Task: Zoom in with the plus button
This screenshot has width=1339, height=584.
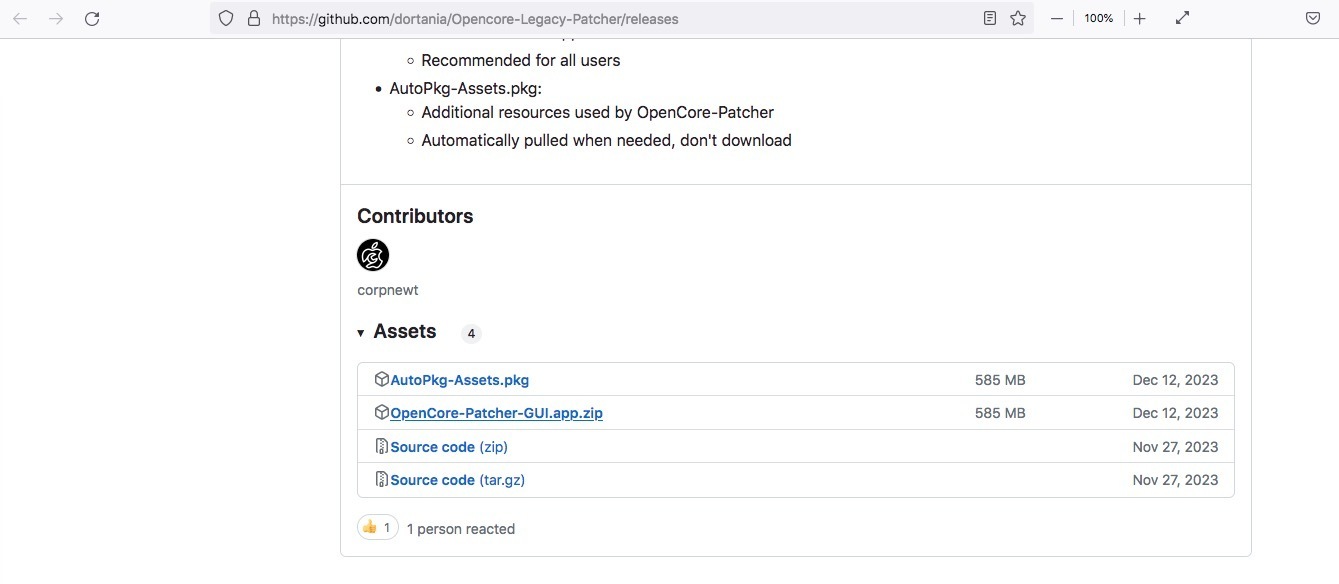Action: (x=1139, y=18)
